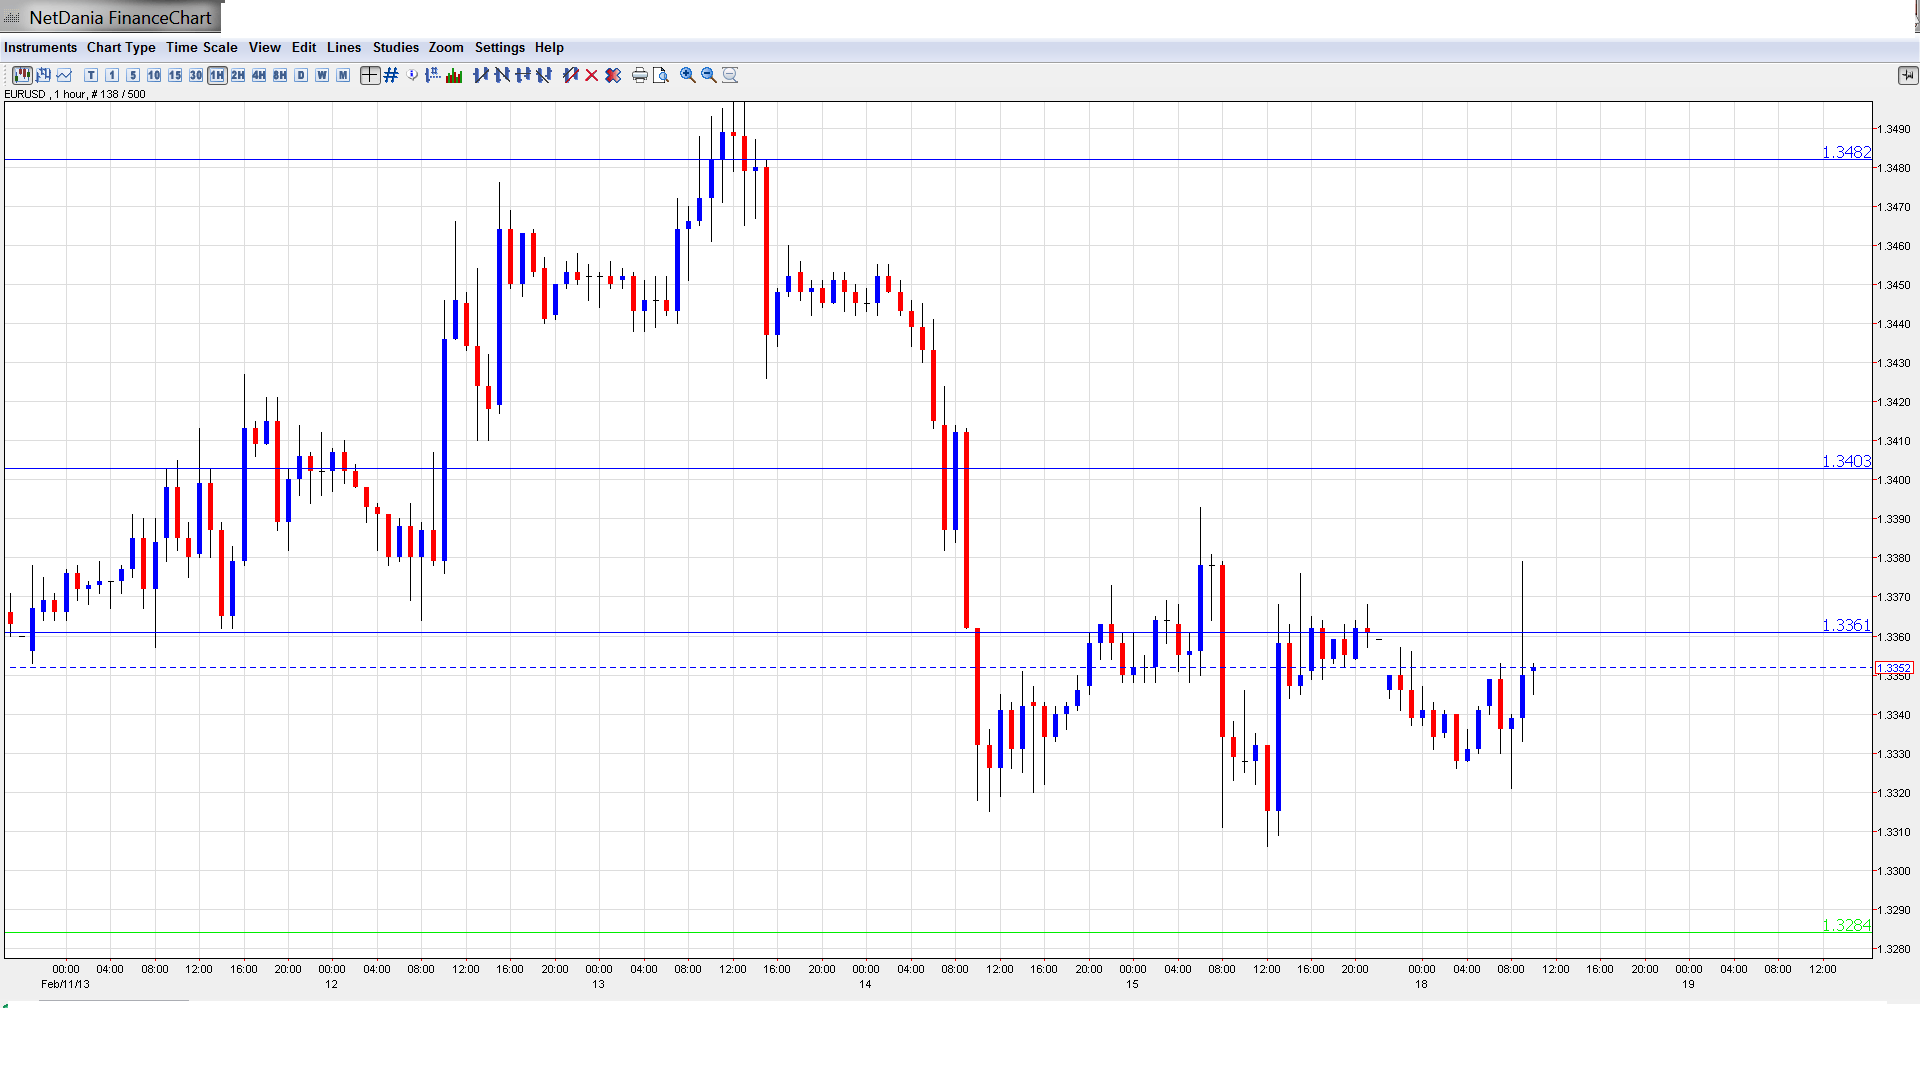Click the zoom in magnifier icon
The height and width of the screenshot is (1080, 1920).
[x=688, y=75]
